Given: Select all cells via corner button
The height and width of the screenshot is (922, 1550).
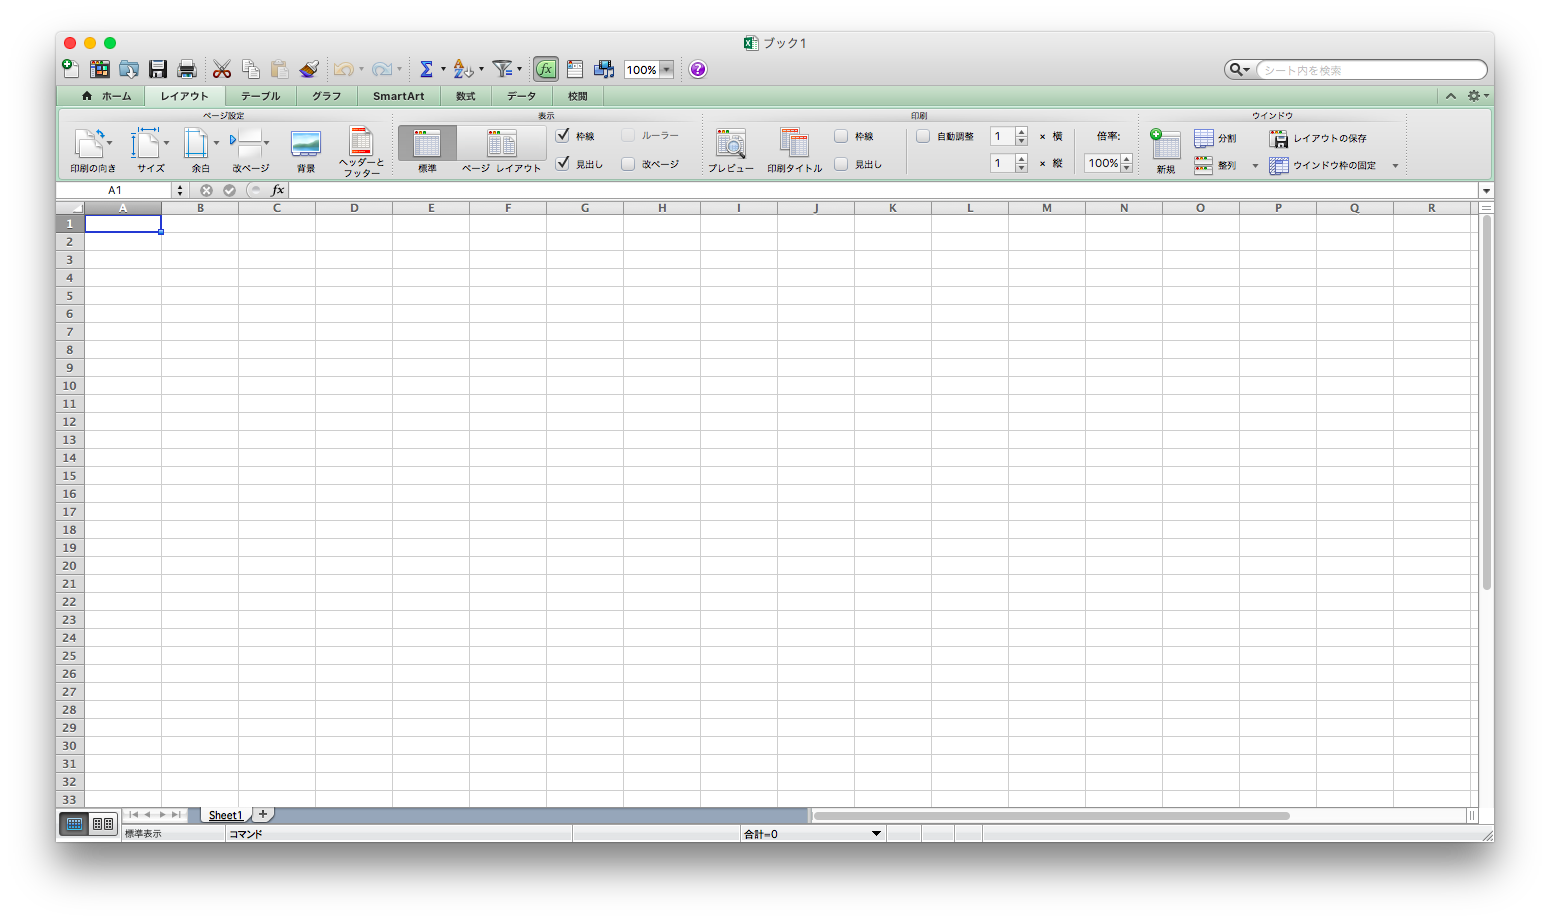Looking at the screenshot, I should [70, 208].
